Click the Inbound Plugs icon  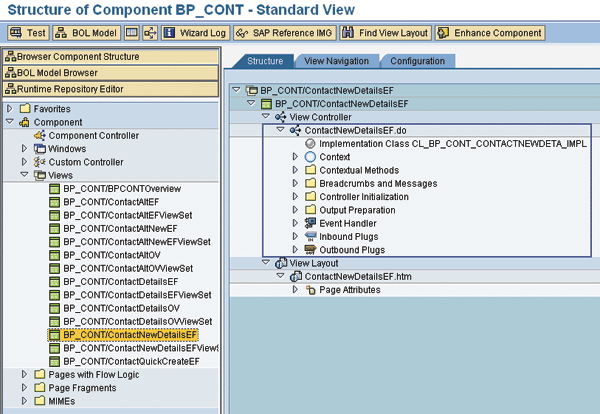coord(310,237)
